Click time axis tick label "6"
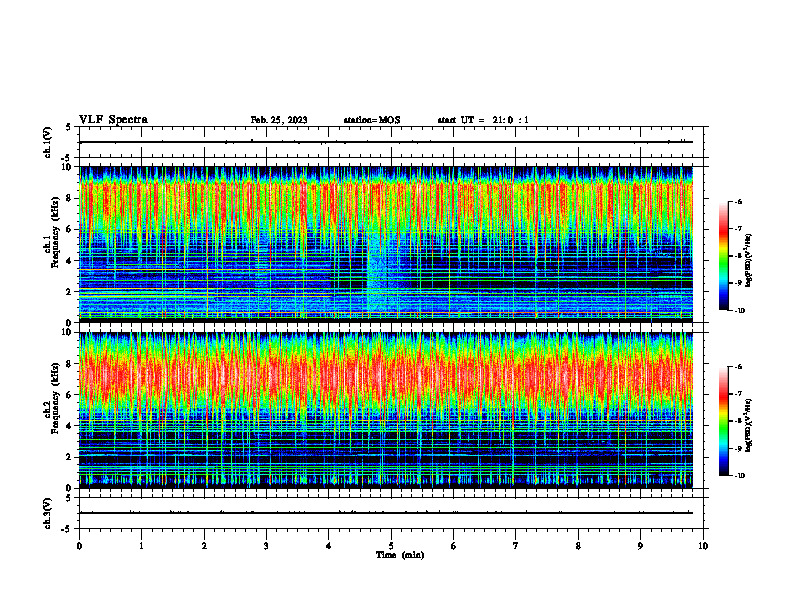This screenshot has width=792, height=612. point(454,546)
